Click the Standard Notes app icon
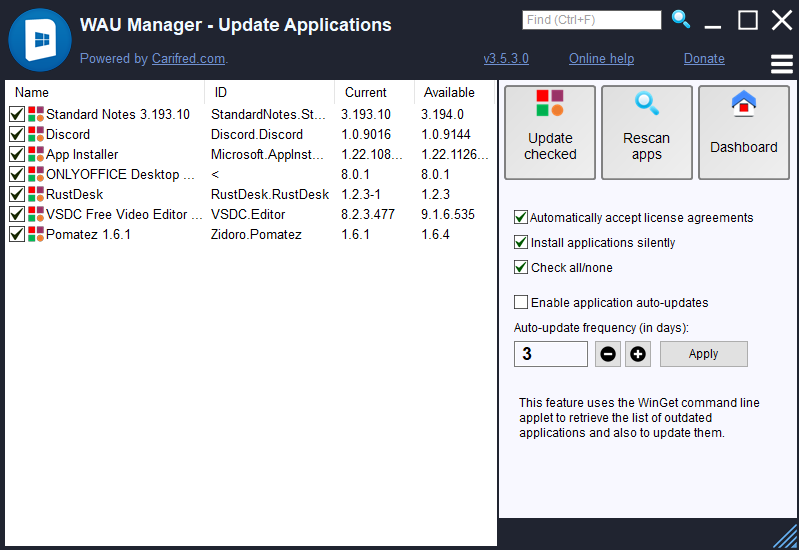 point(36,114)
